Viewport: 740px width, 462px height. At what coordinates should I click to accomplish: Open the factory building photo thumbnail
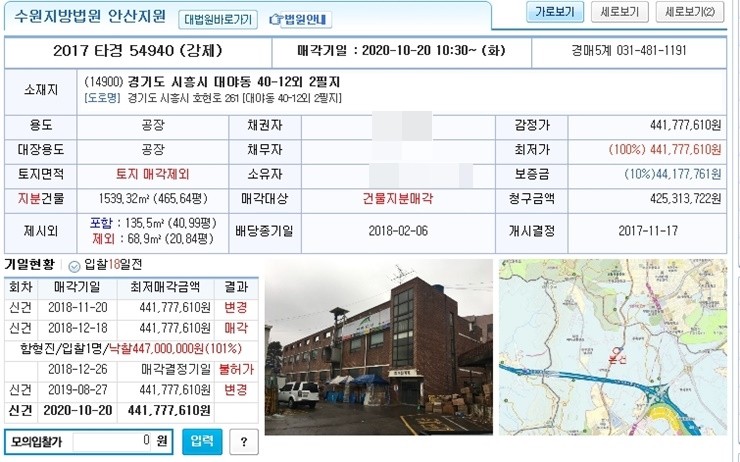tap(378, 347)
